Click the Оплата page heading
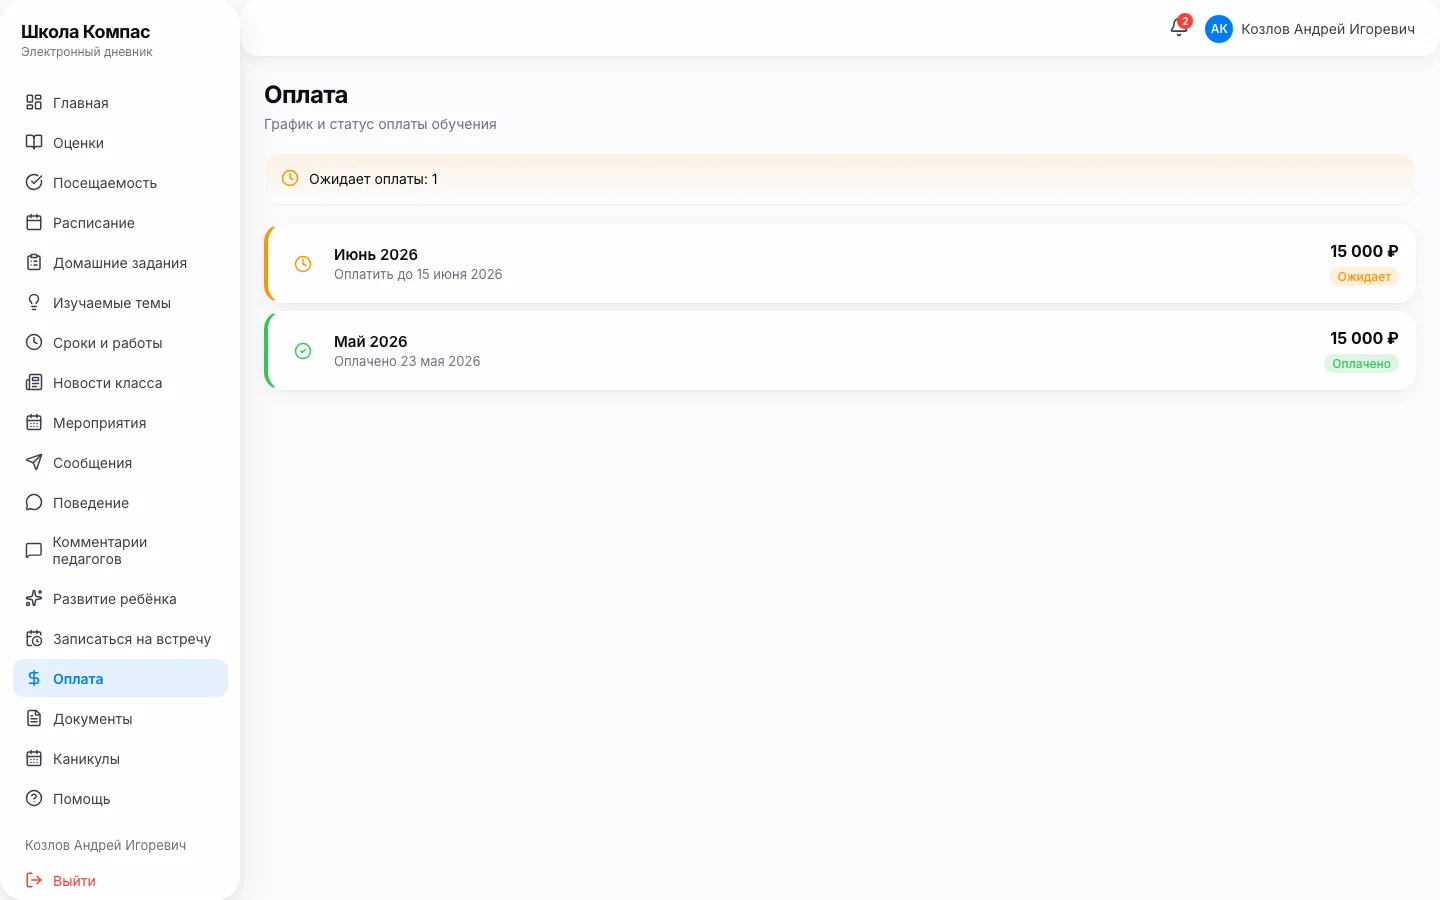1440x900 pixels. pyautogui.click(x=306, y=95)
